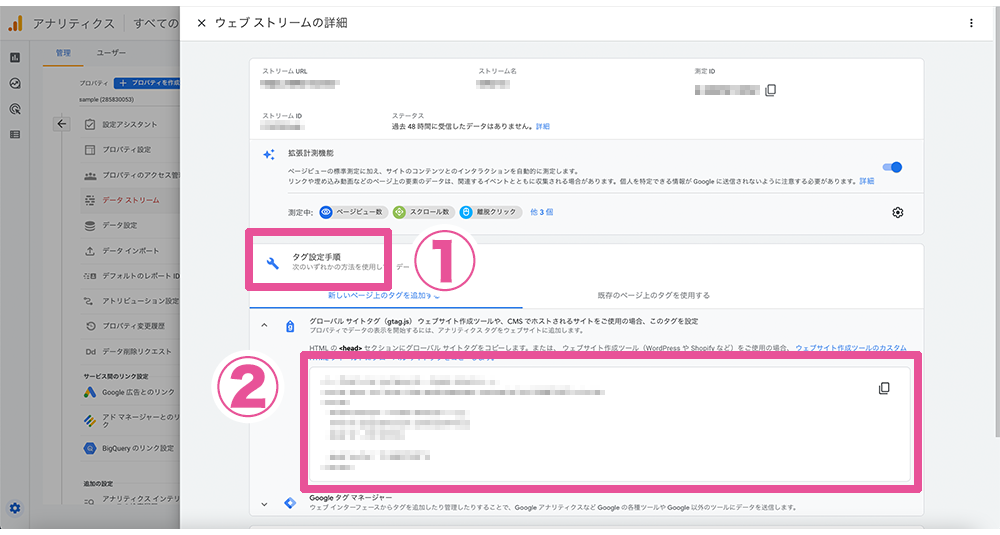Screen dimensions: 1000x535
Task: Open ウェブサイト作成ツールのカスタム link
Action: 851,348
